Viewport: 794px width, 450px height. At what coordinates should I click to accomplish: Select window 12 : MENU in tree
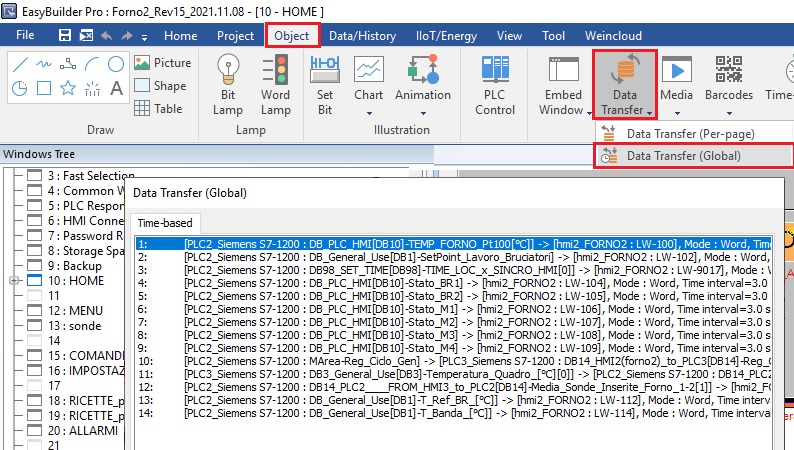75,310
